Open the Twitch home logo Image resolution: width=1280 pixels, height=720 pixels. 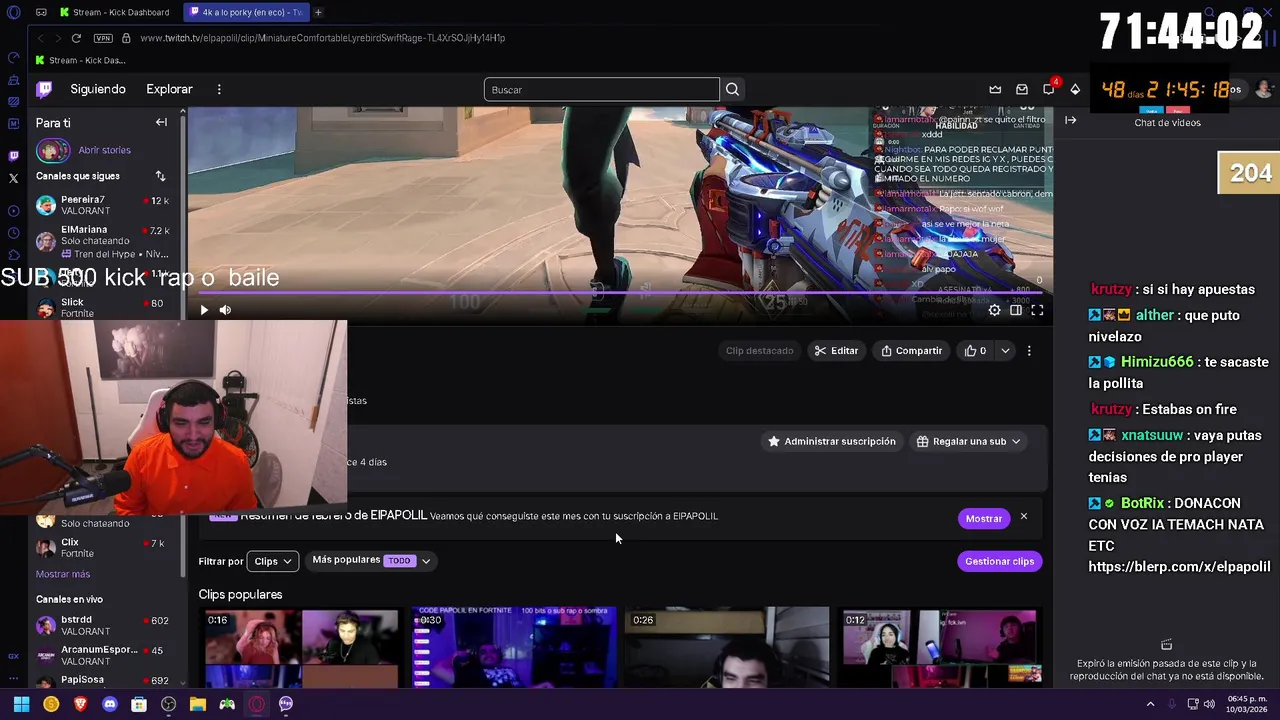coord(44,89)
